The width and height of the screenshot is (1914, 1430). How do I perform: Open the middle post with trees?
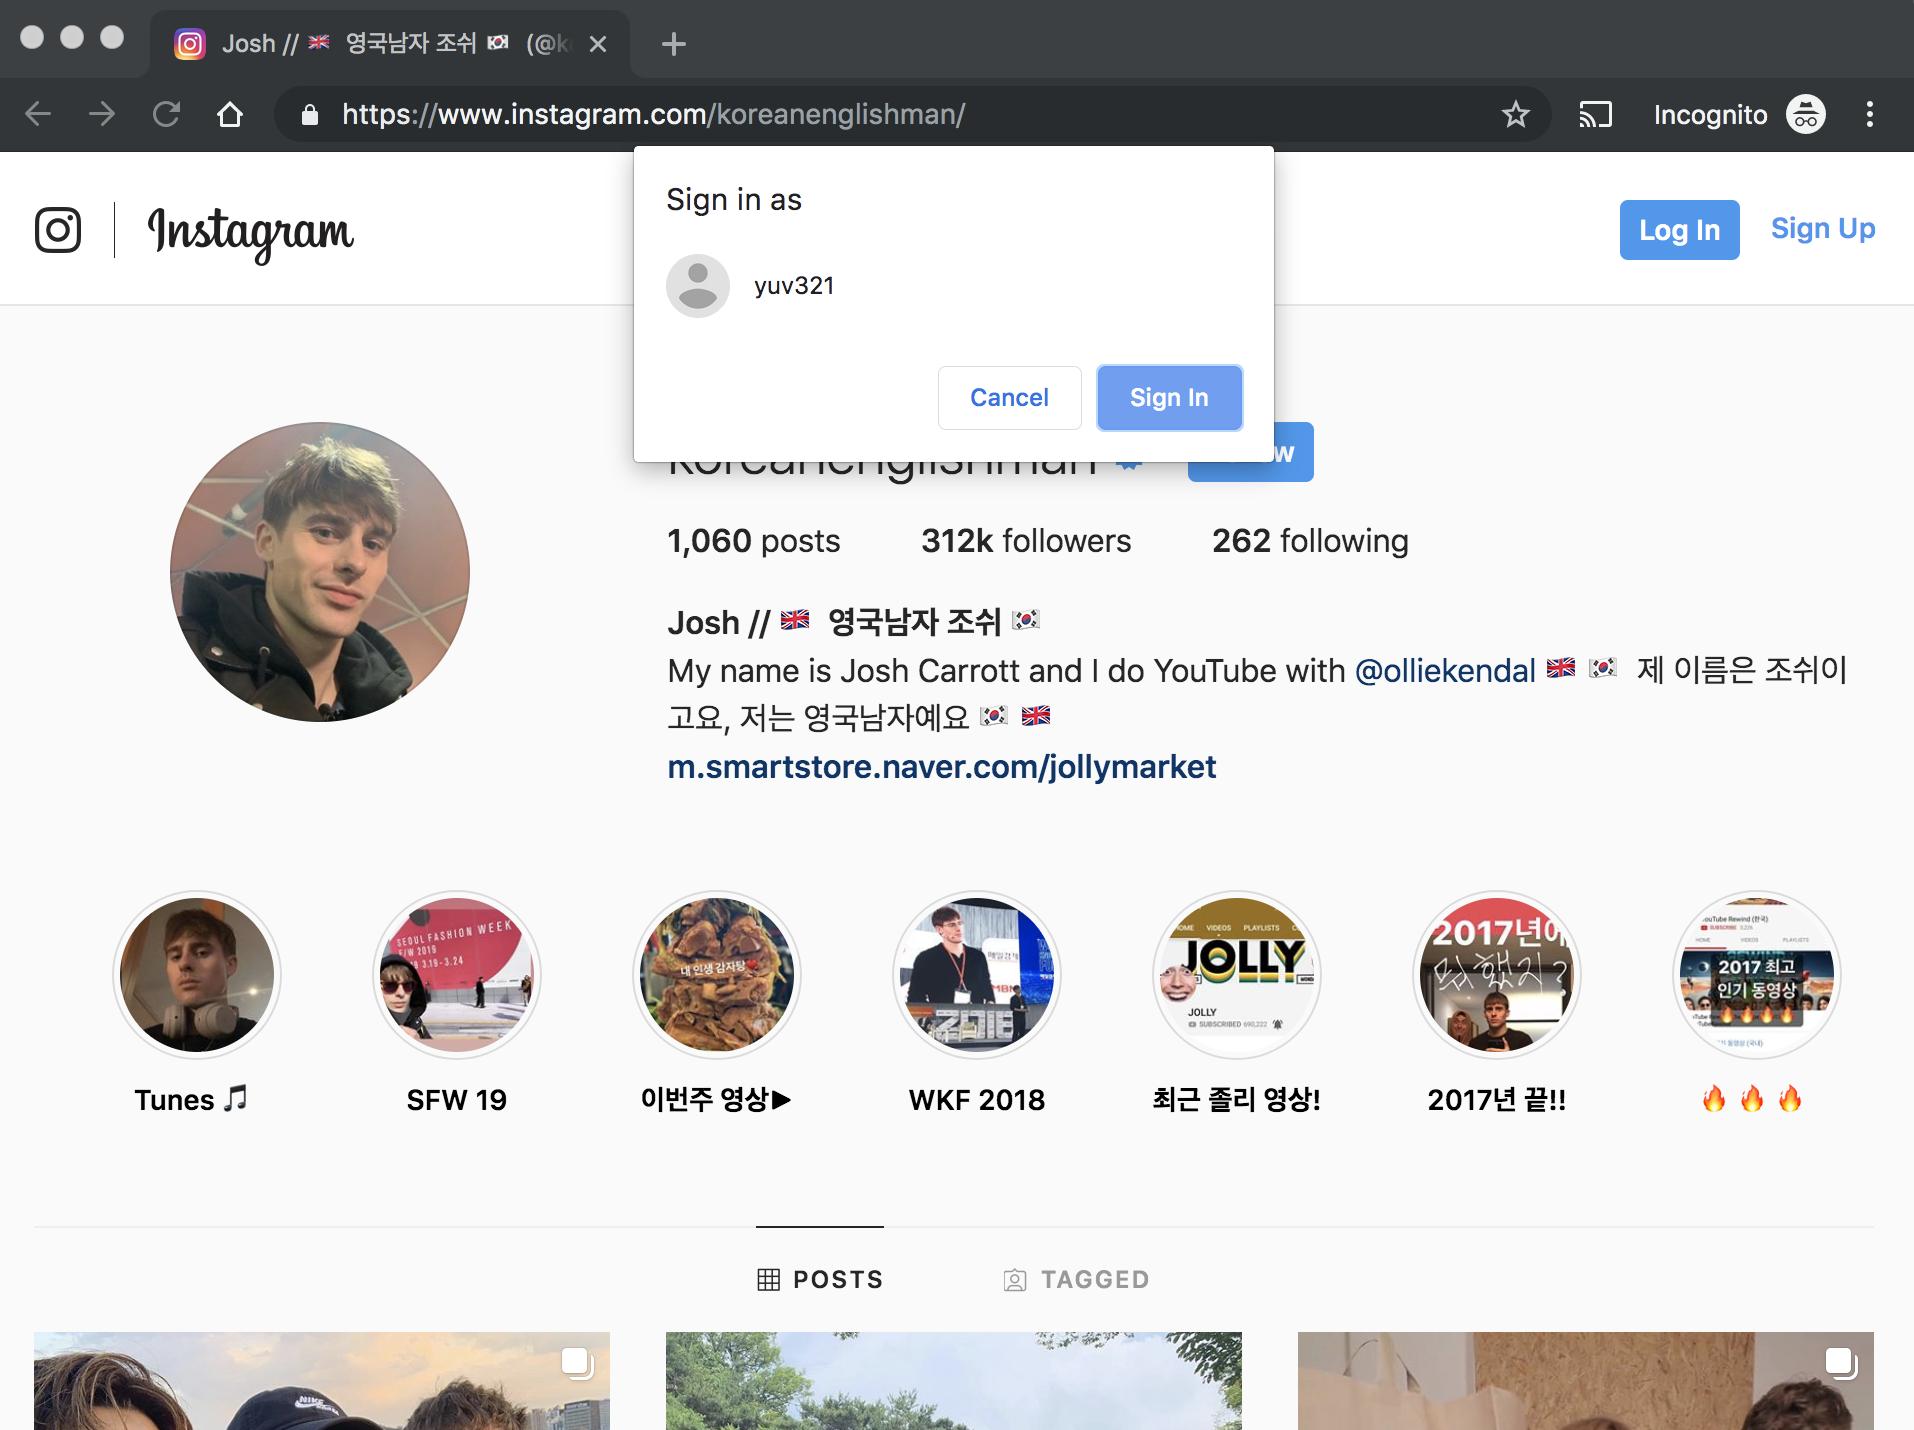(954, 1381)
